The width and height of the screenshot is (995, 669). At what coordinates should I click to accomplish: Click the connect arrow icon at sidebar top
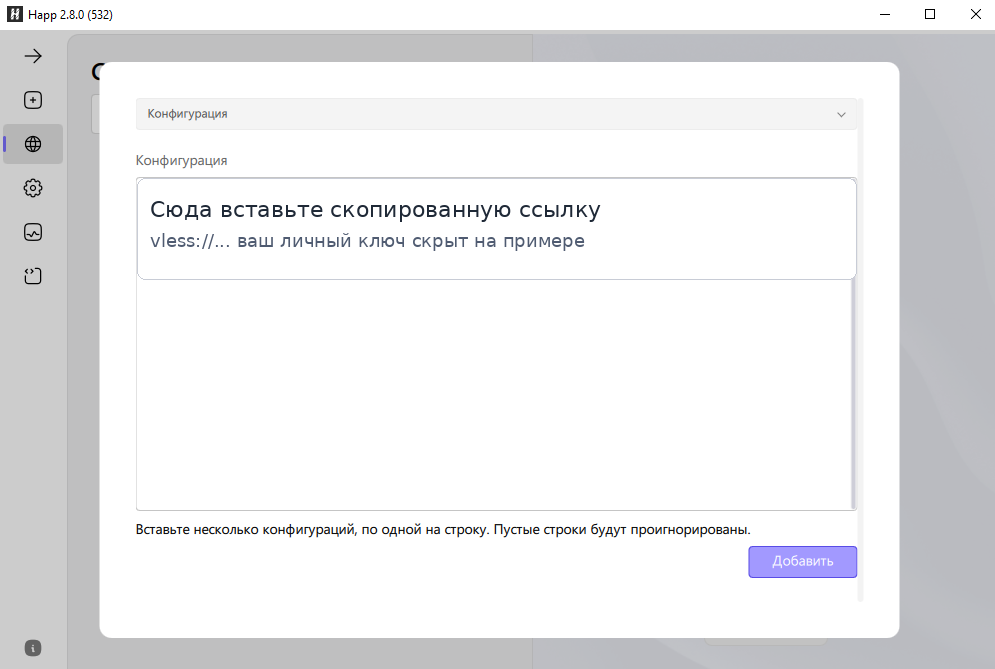(32, 56)
